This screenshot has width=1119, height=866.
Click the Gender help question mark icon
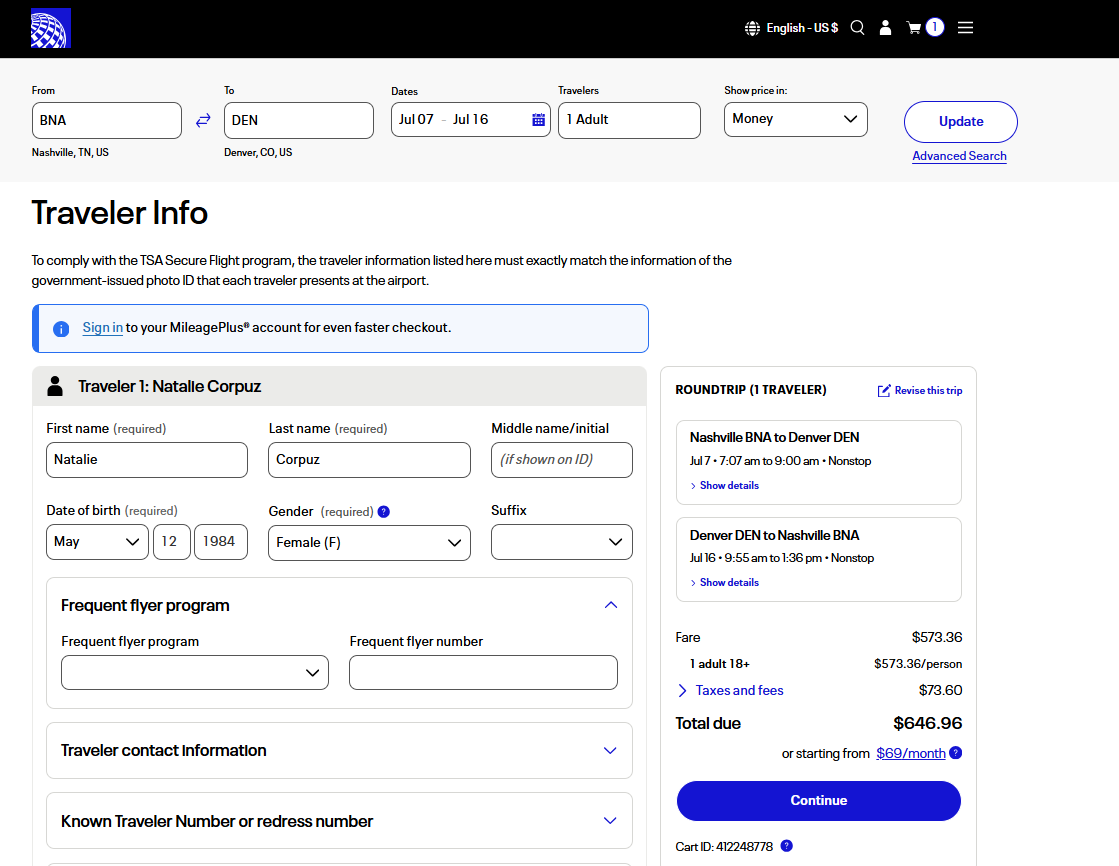click(x=384, y=512)
